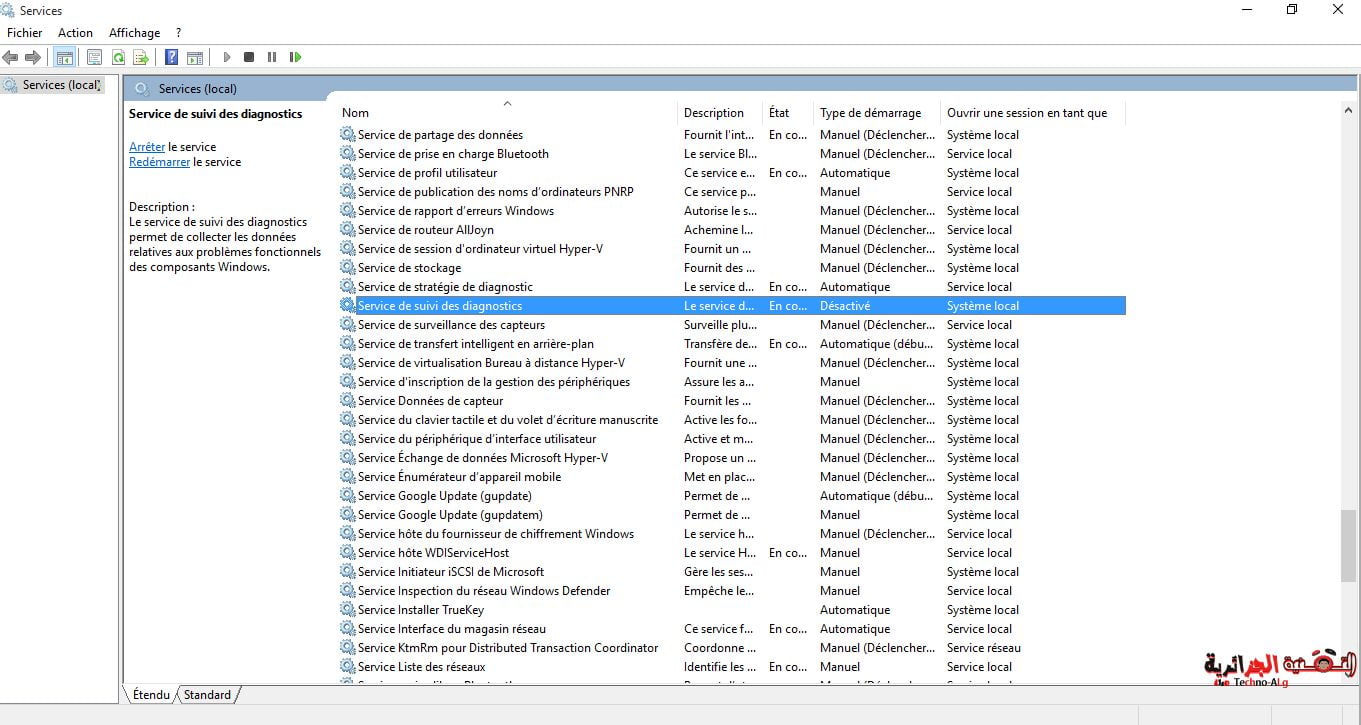Viewport: 1361px width, 725px height.
Task: Click the Pause service toolbar icon
Action: coord(272,58)
